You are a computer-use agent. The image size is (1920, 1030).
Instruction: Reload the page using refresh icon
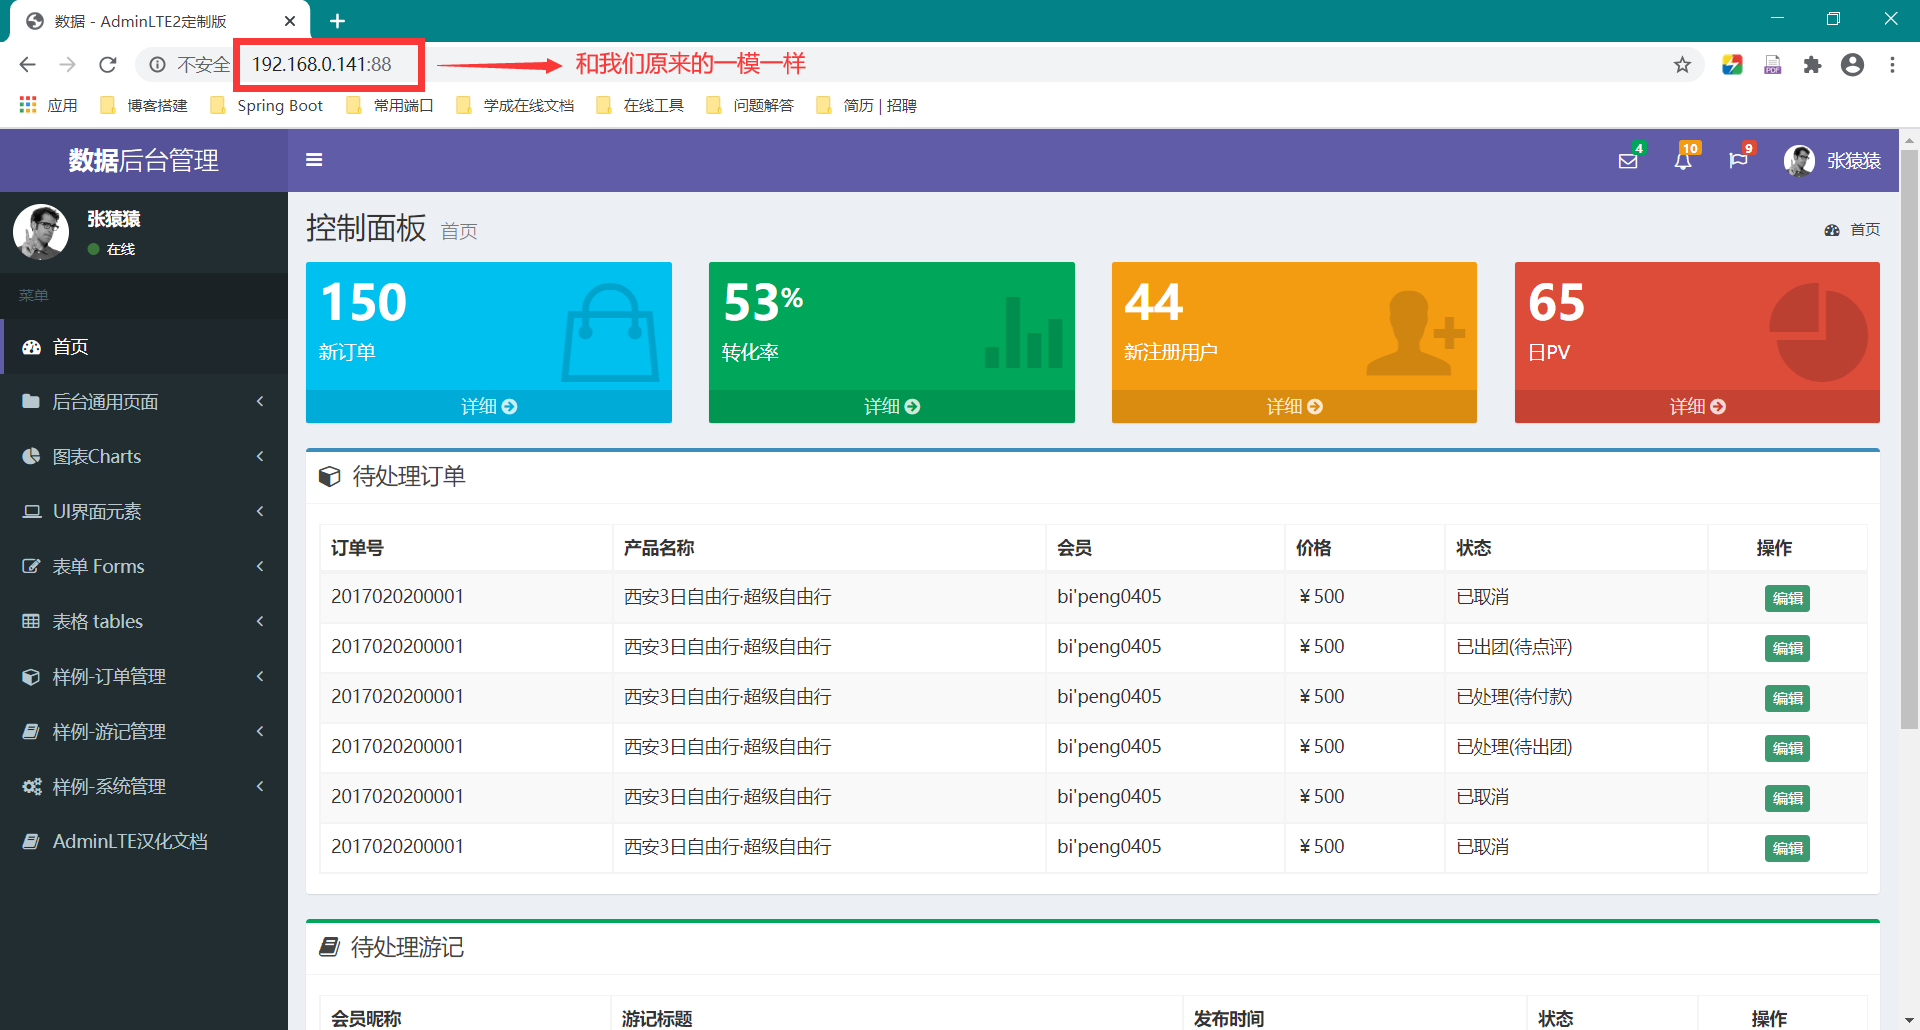point(108,65)
